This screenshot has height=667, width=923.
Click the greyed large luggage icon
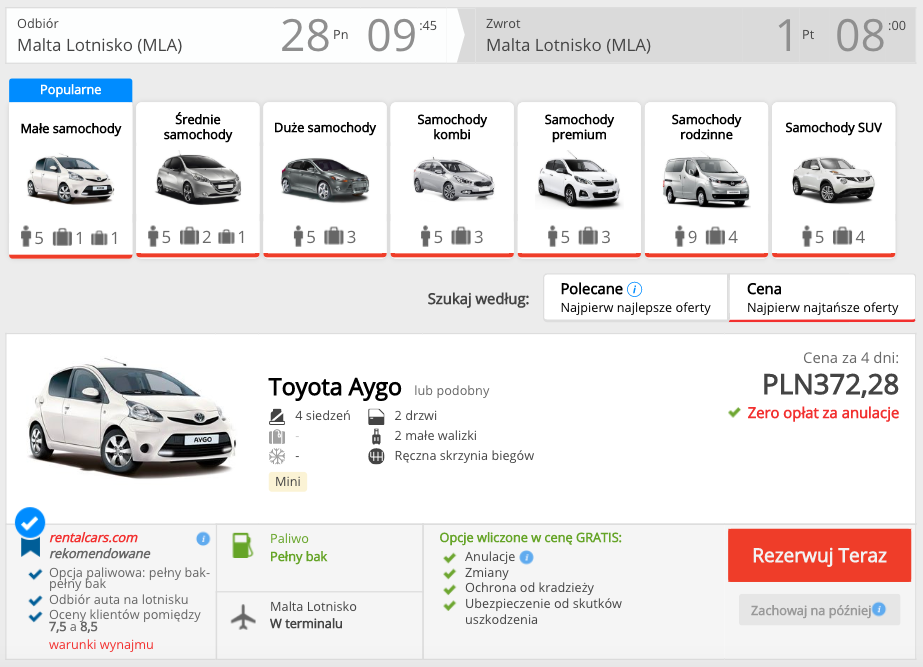coord(277,436)
